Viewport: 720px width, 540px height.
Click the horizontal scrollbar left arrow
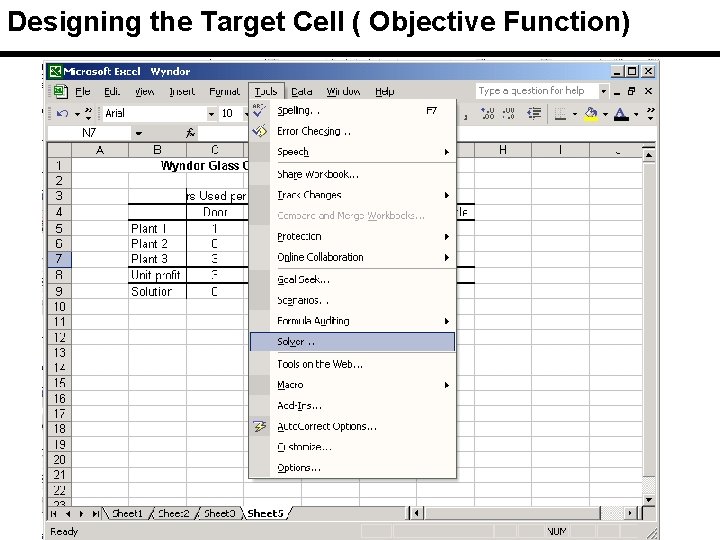coord(417,513)
